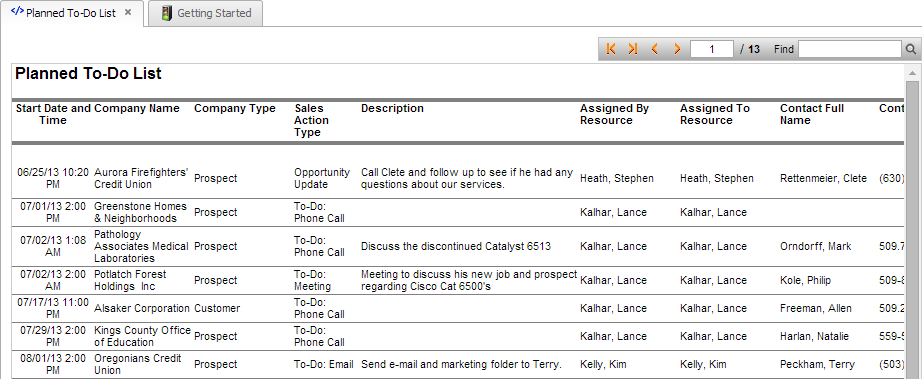Close the Planned To-Do List tab
922x379 pixels.
point(128,12)
